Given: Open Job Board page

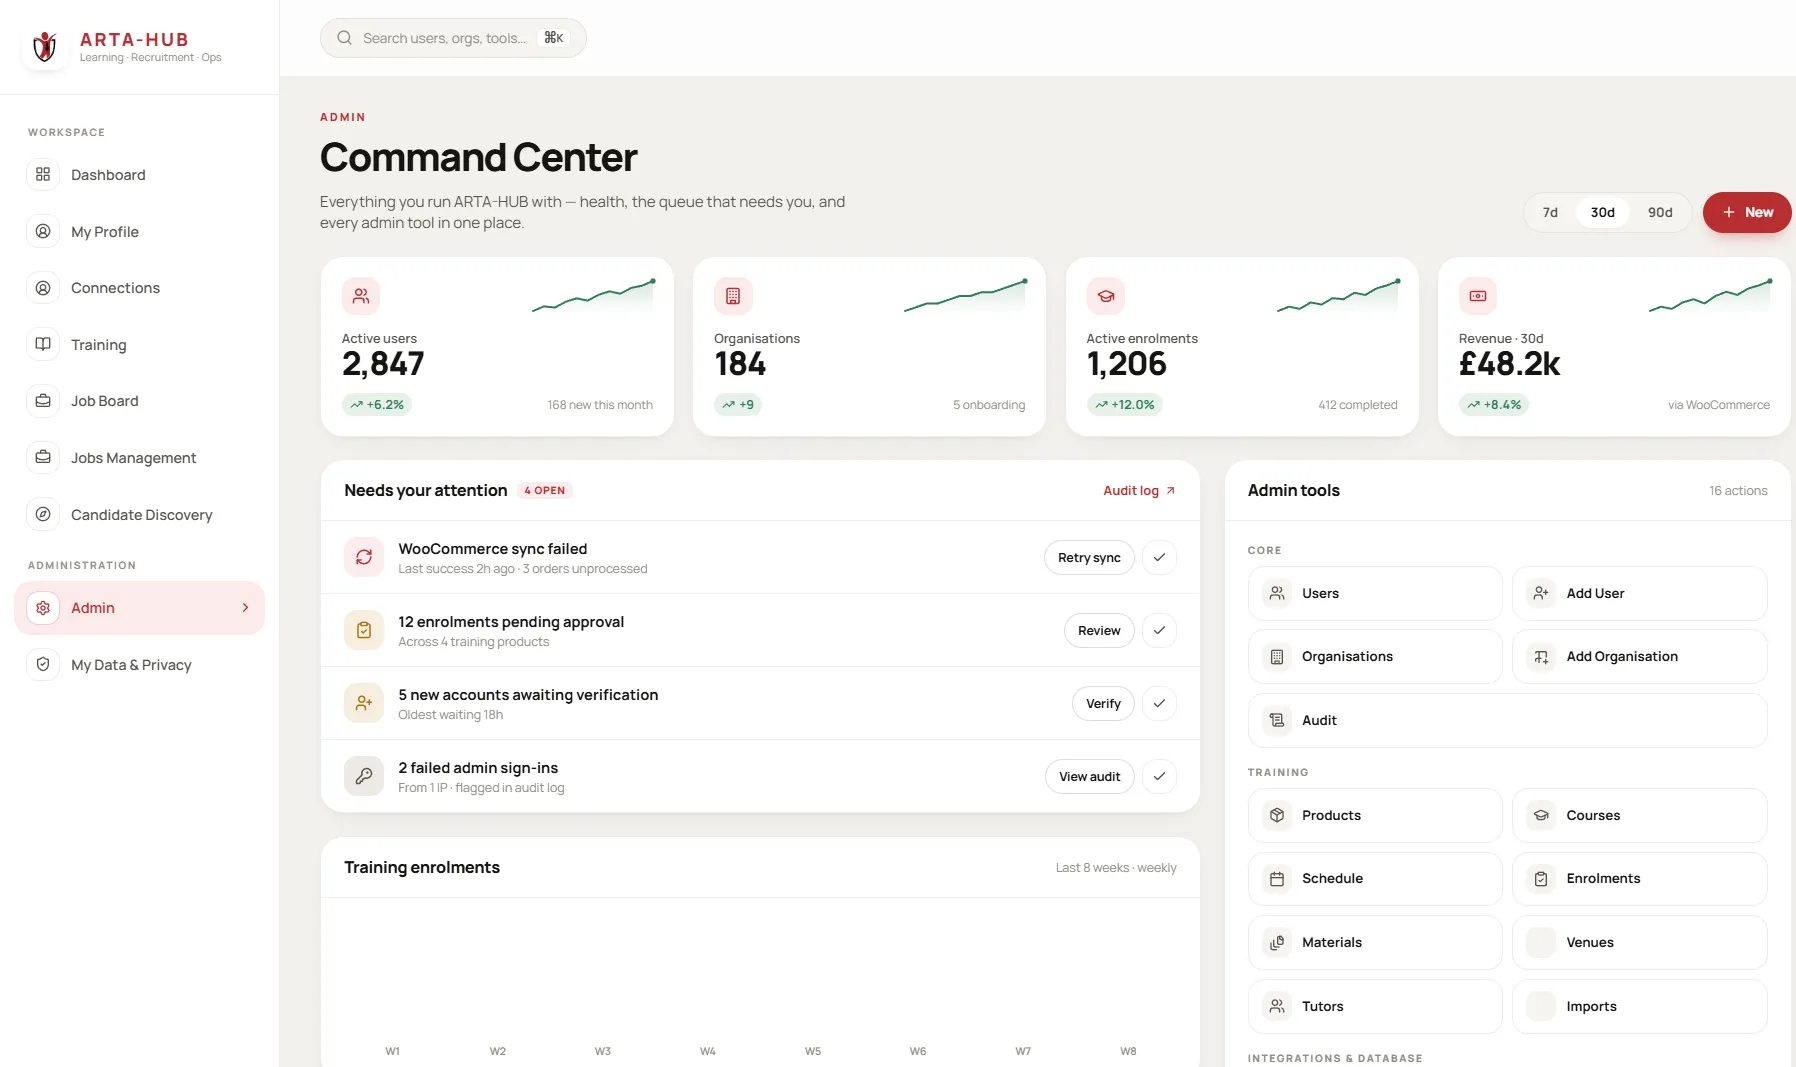Looking at the screenshot, I should click(x=139, y=401).
